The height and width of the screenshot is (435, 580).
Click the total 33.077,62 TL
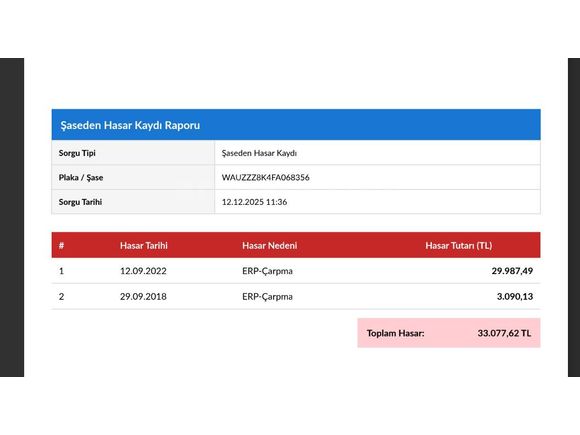(x=504, y=333)
